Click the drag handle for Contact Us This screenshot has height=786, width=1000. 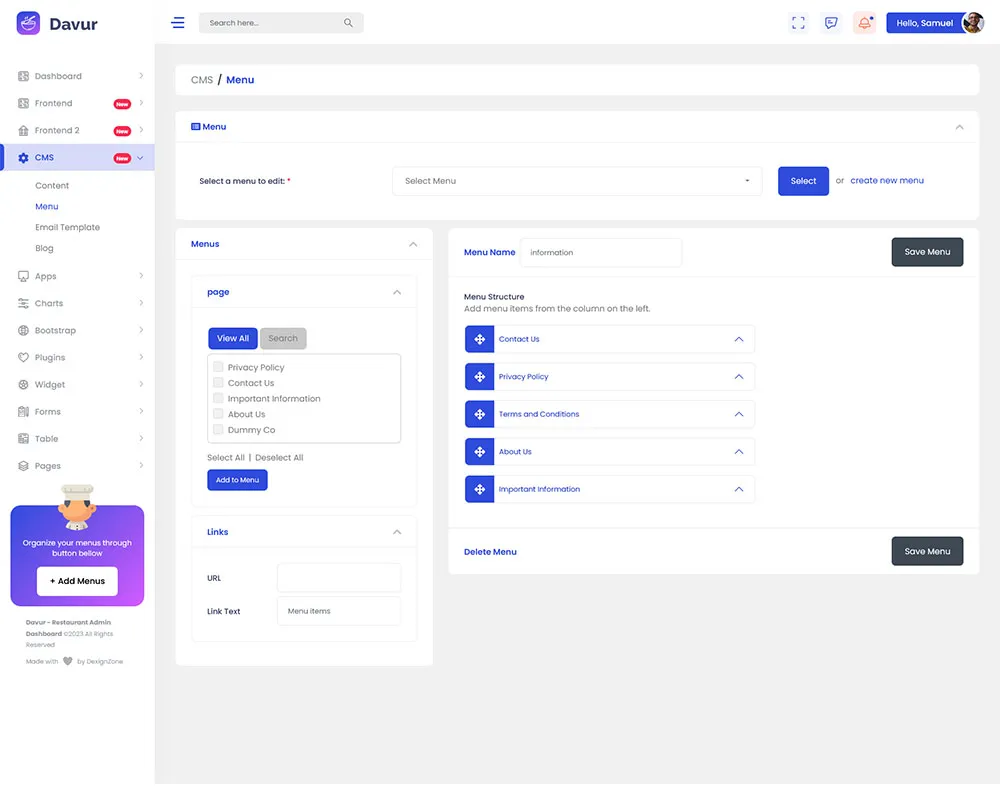click(480, 339)
